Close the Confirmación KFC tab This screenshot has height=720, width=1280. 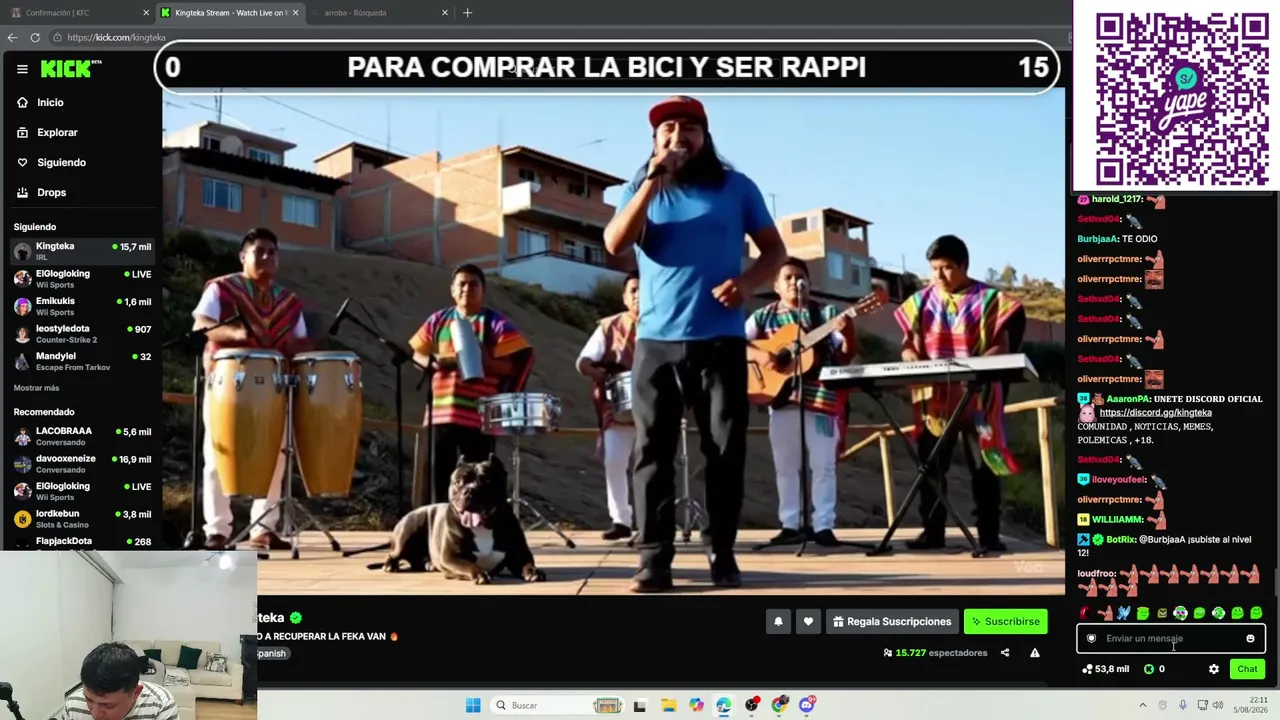[146, 13]
